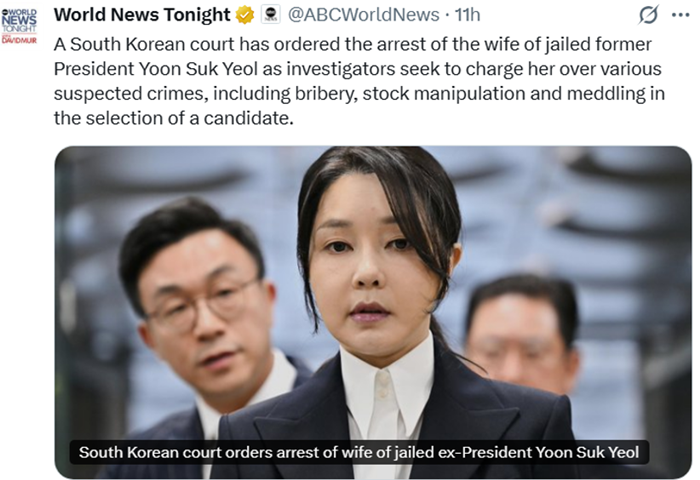Click the 'President Yoon Suk Yeol' tweet text line
This screenshot has height=480, width=700.
point(358,69)
